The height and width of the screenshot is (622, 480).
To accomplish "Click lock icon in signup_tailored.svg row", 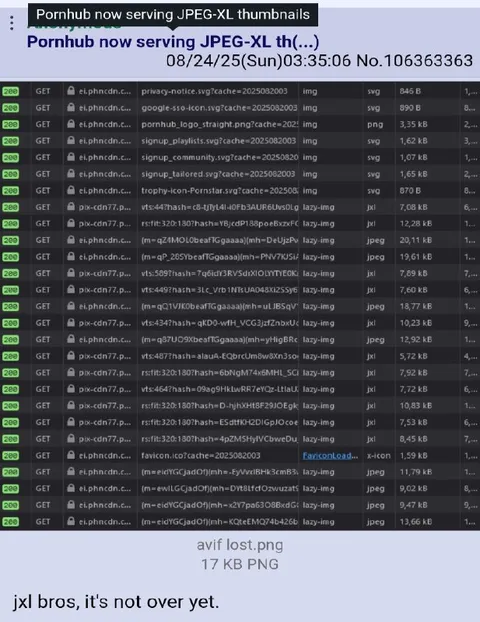I will pyautogui.click(x=71, y=174).
